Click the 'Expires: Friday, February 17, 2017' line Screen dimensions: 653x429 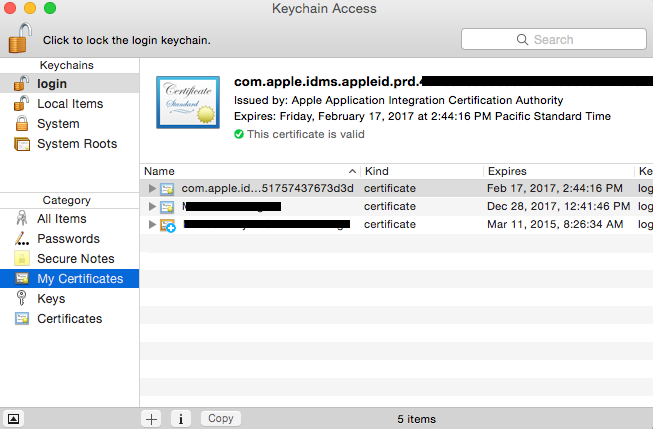tap(422, 116)
